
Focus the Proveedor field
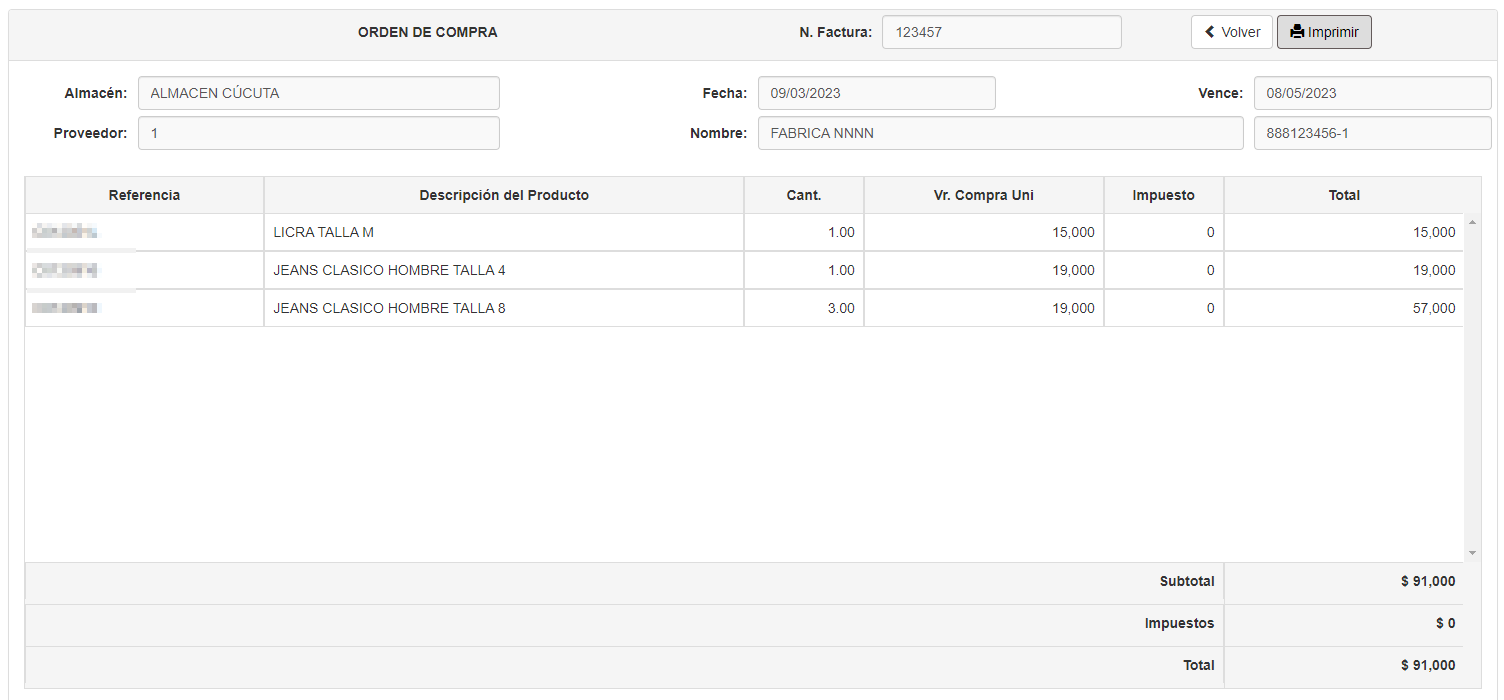318,133
